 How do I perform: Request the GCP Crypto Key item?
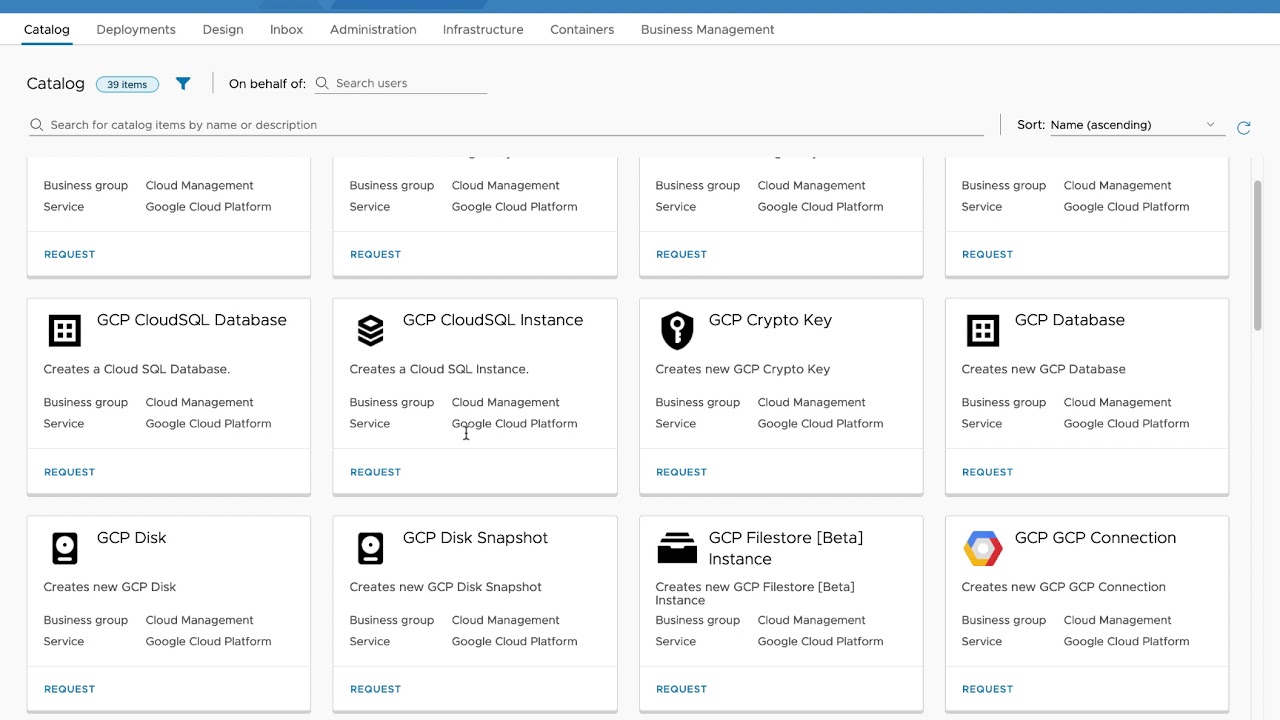(x=681, y=472)
